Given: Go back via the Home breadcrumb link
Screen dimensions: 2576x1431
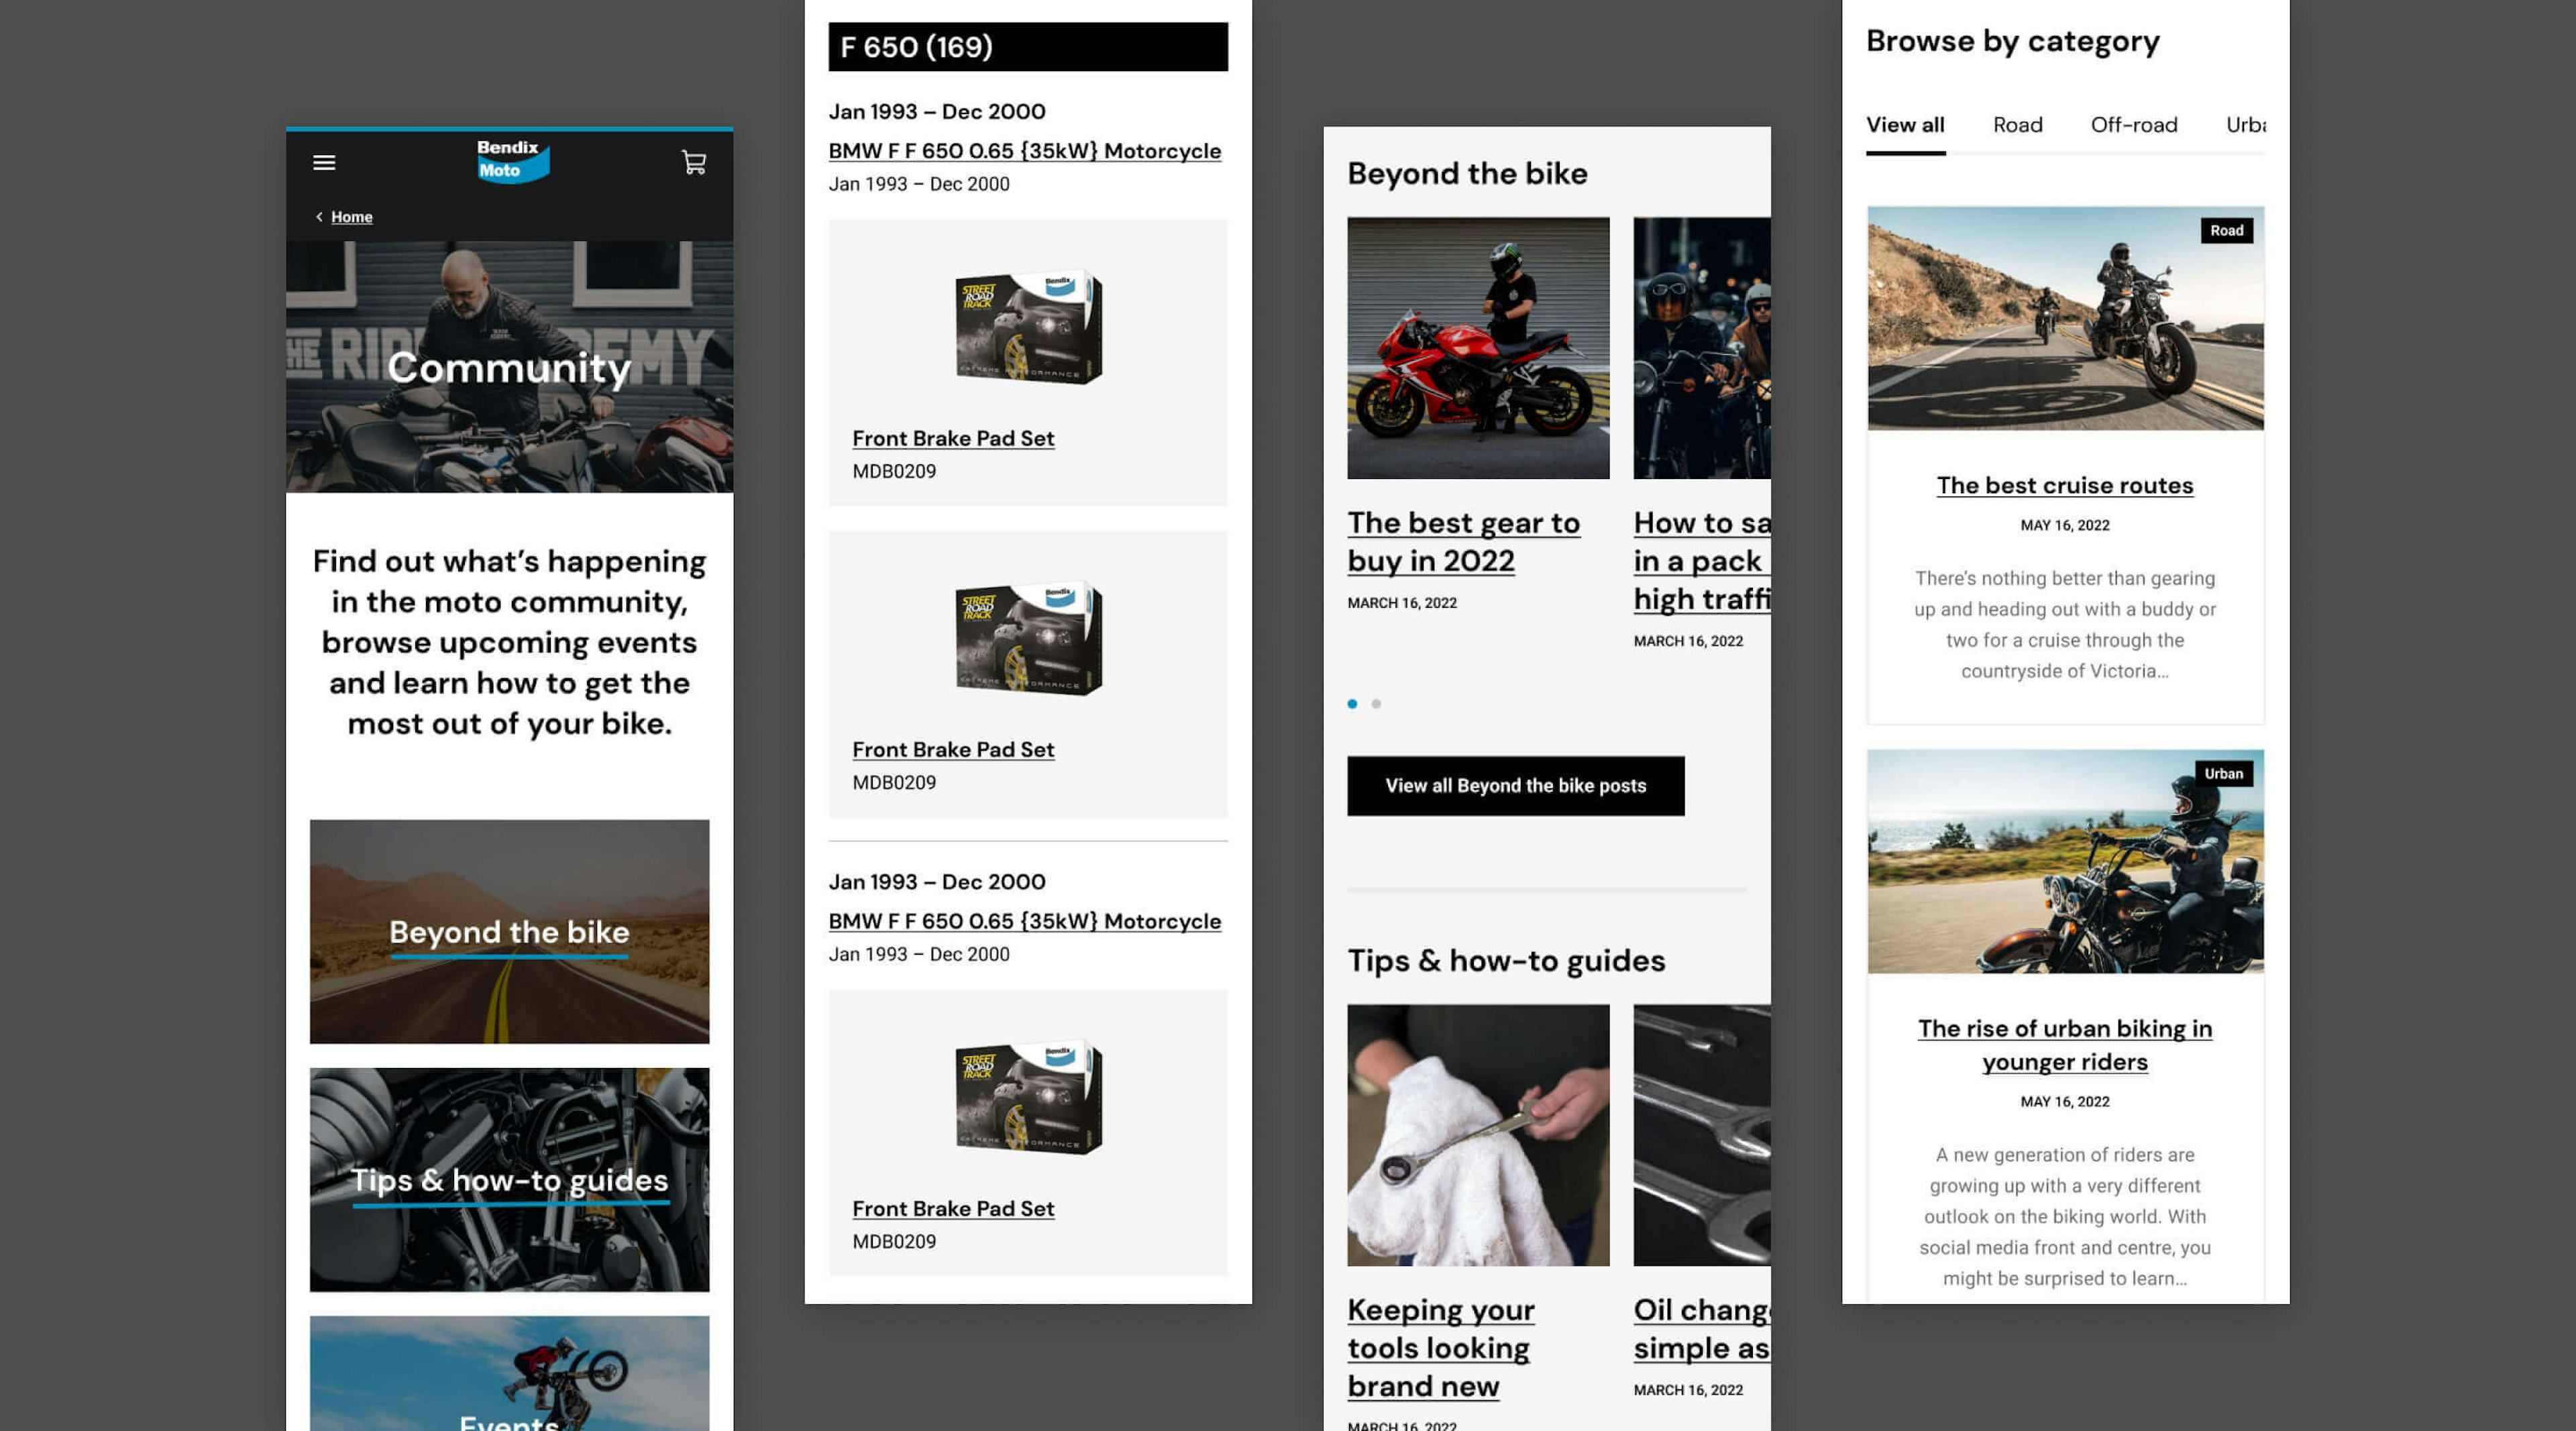Looking at the screenshot, I should click(351, 217).
